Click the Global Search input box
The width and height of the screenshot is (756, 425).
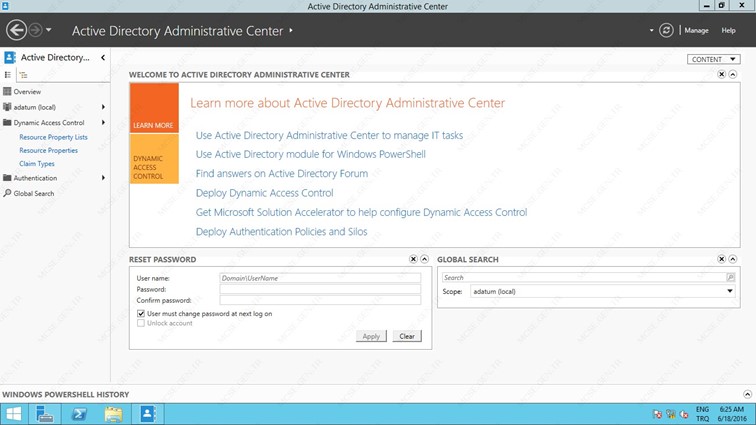(x=584, y=277)
